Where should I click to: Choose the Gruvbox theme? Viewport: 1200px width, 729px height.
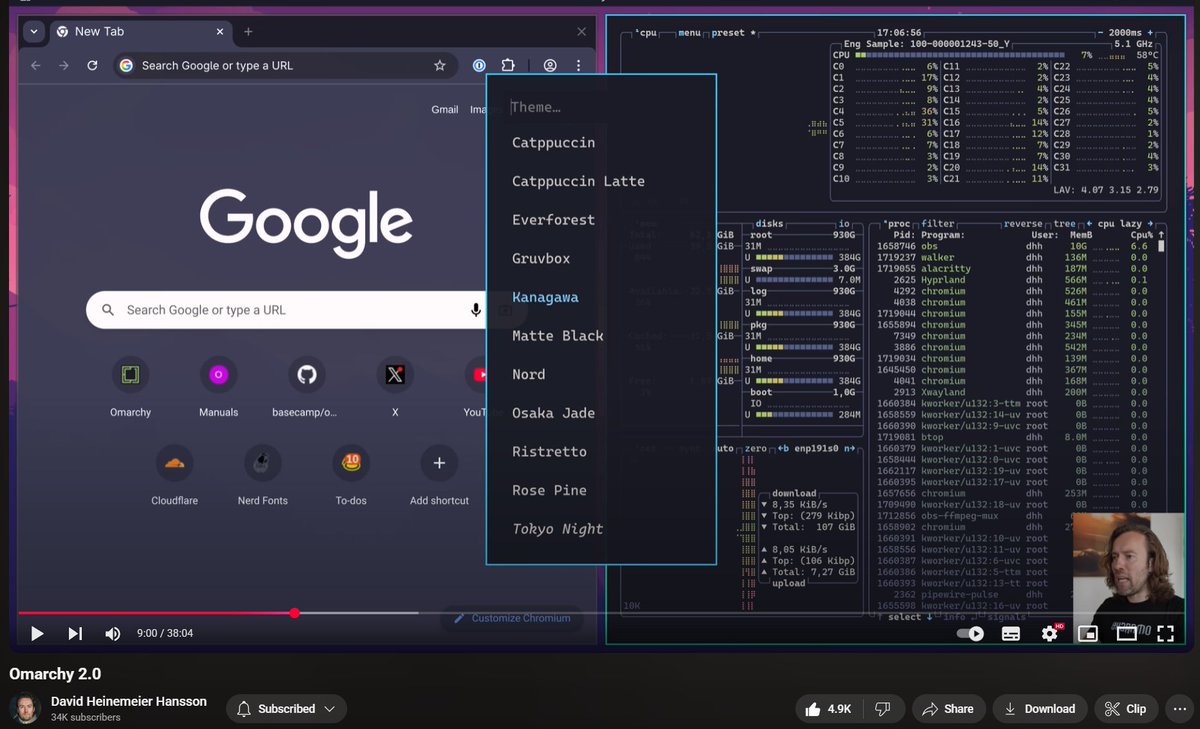[x=541, y=259]
